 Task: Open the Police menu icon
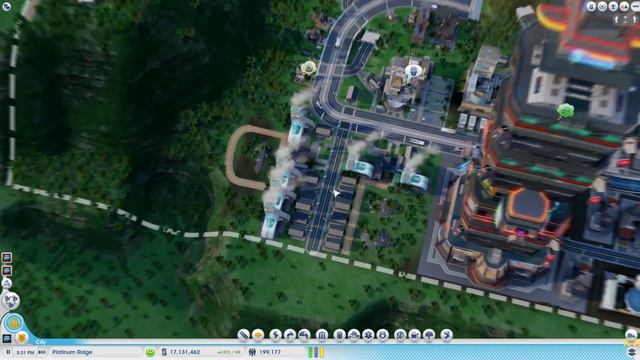tap(382, 335)
